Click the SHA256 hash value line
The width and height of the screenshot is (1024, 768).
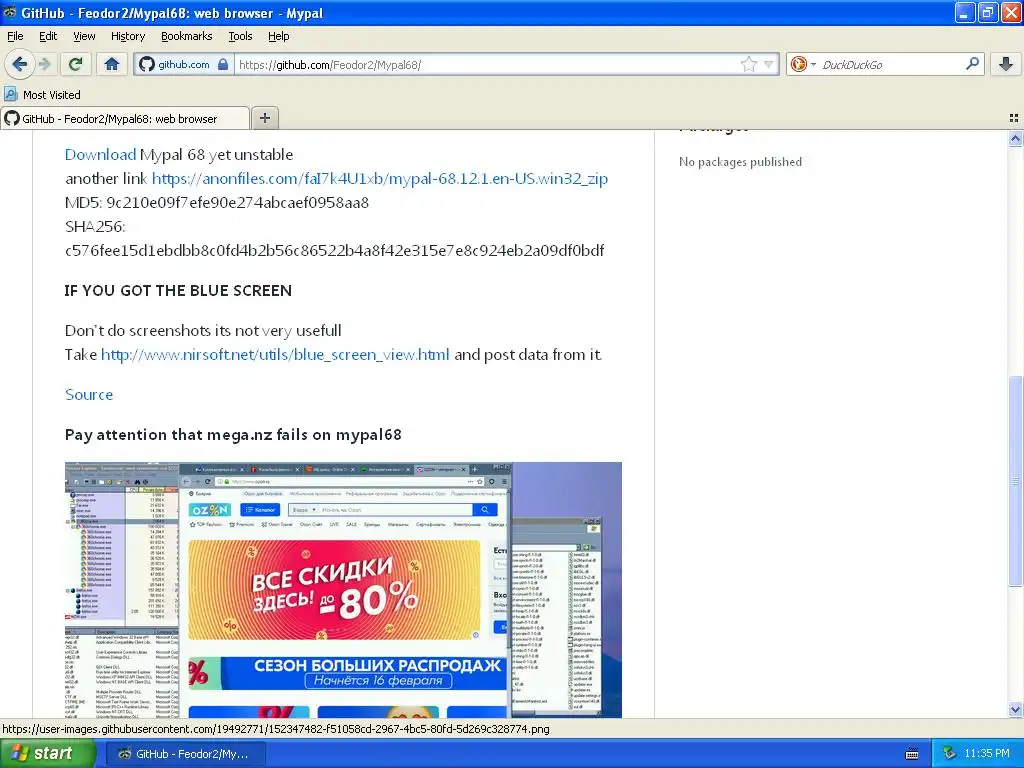[x=334, y=251]
